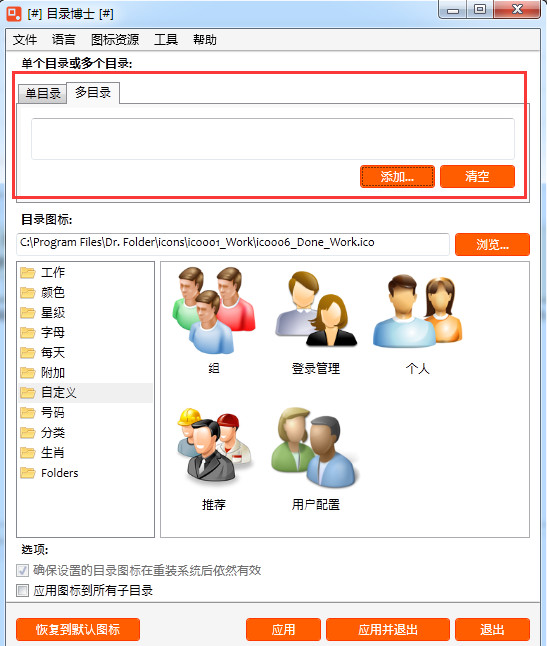Choose the 用户配置 user profile icon
Viewport: 547px width, 646px height.
click(x=316, y=447)
